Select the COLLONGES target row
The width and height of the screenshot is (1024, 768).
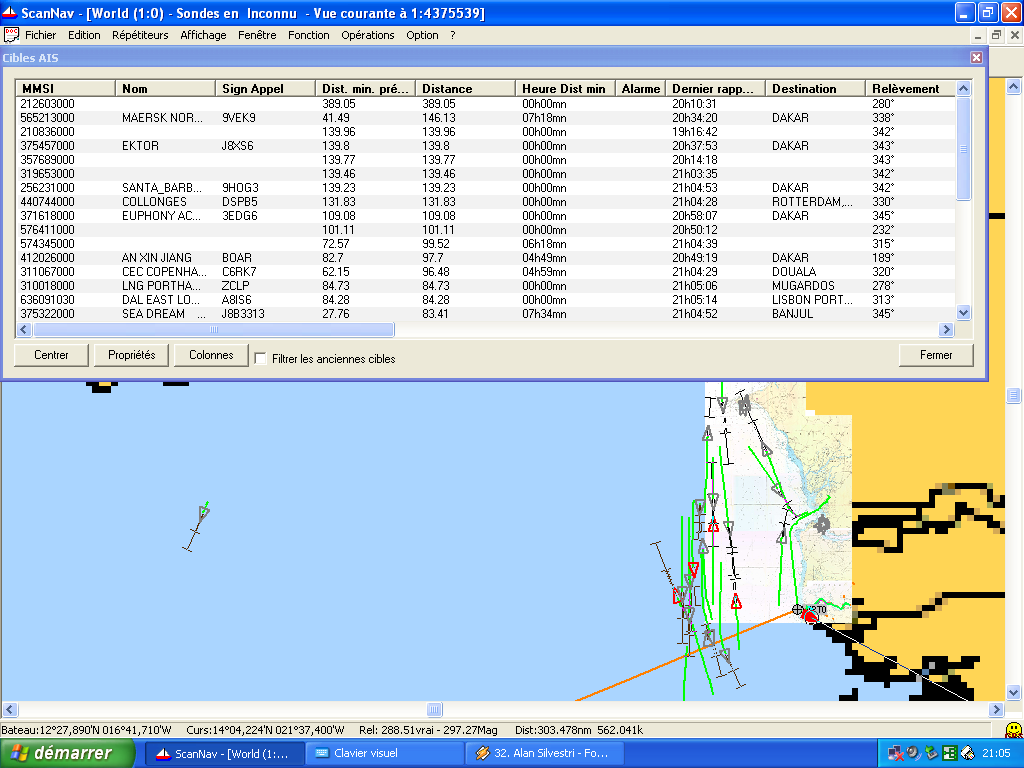[x=485, y=202]
